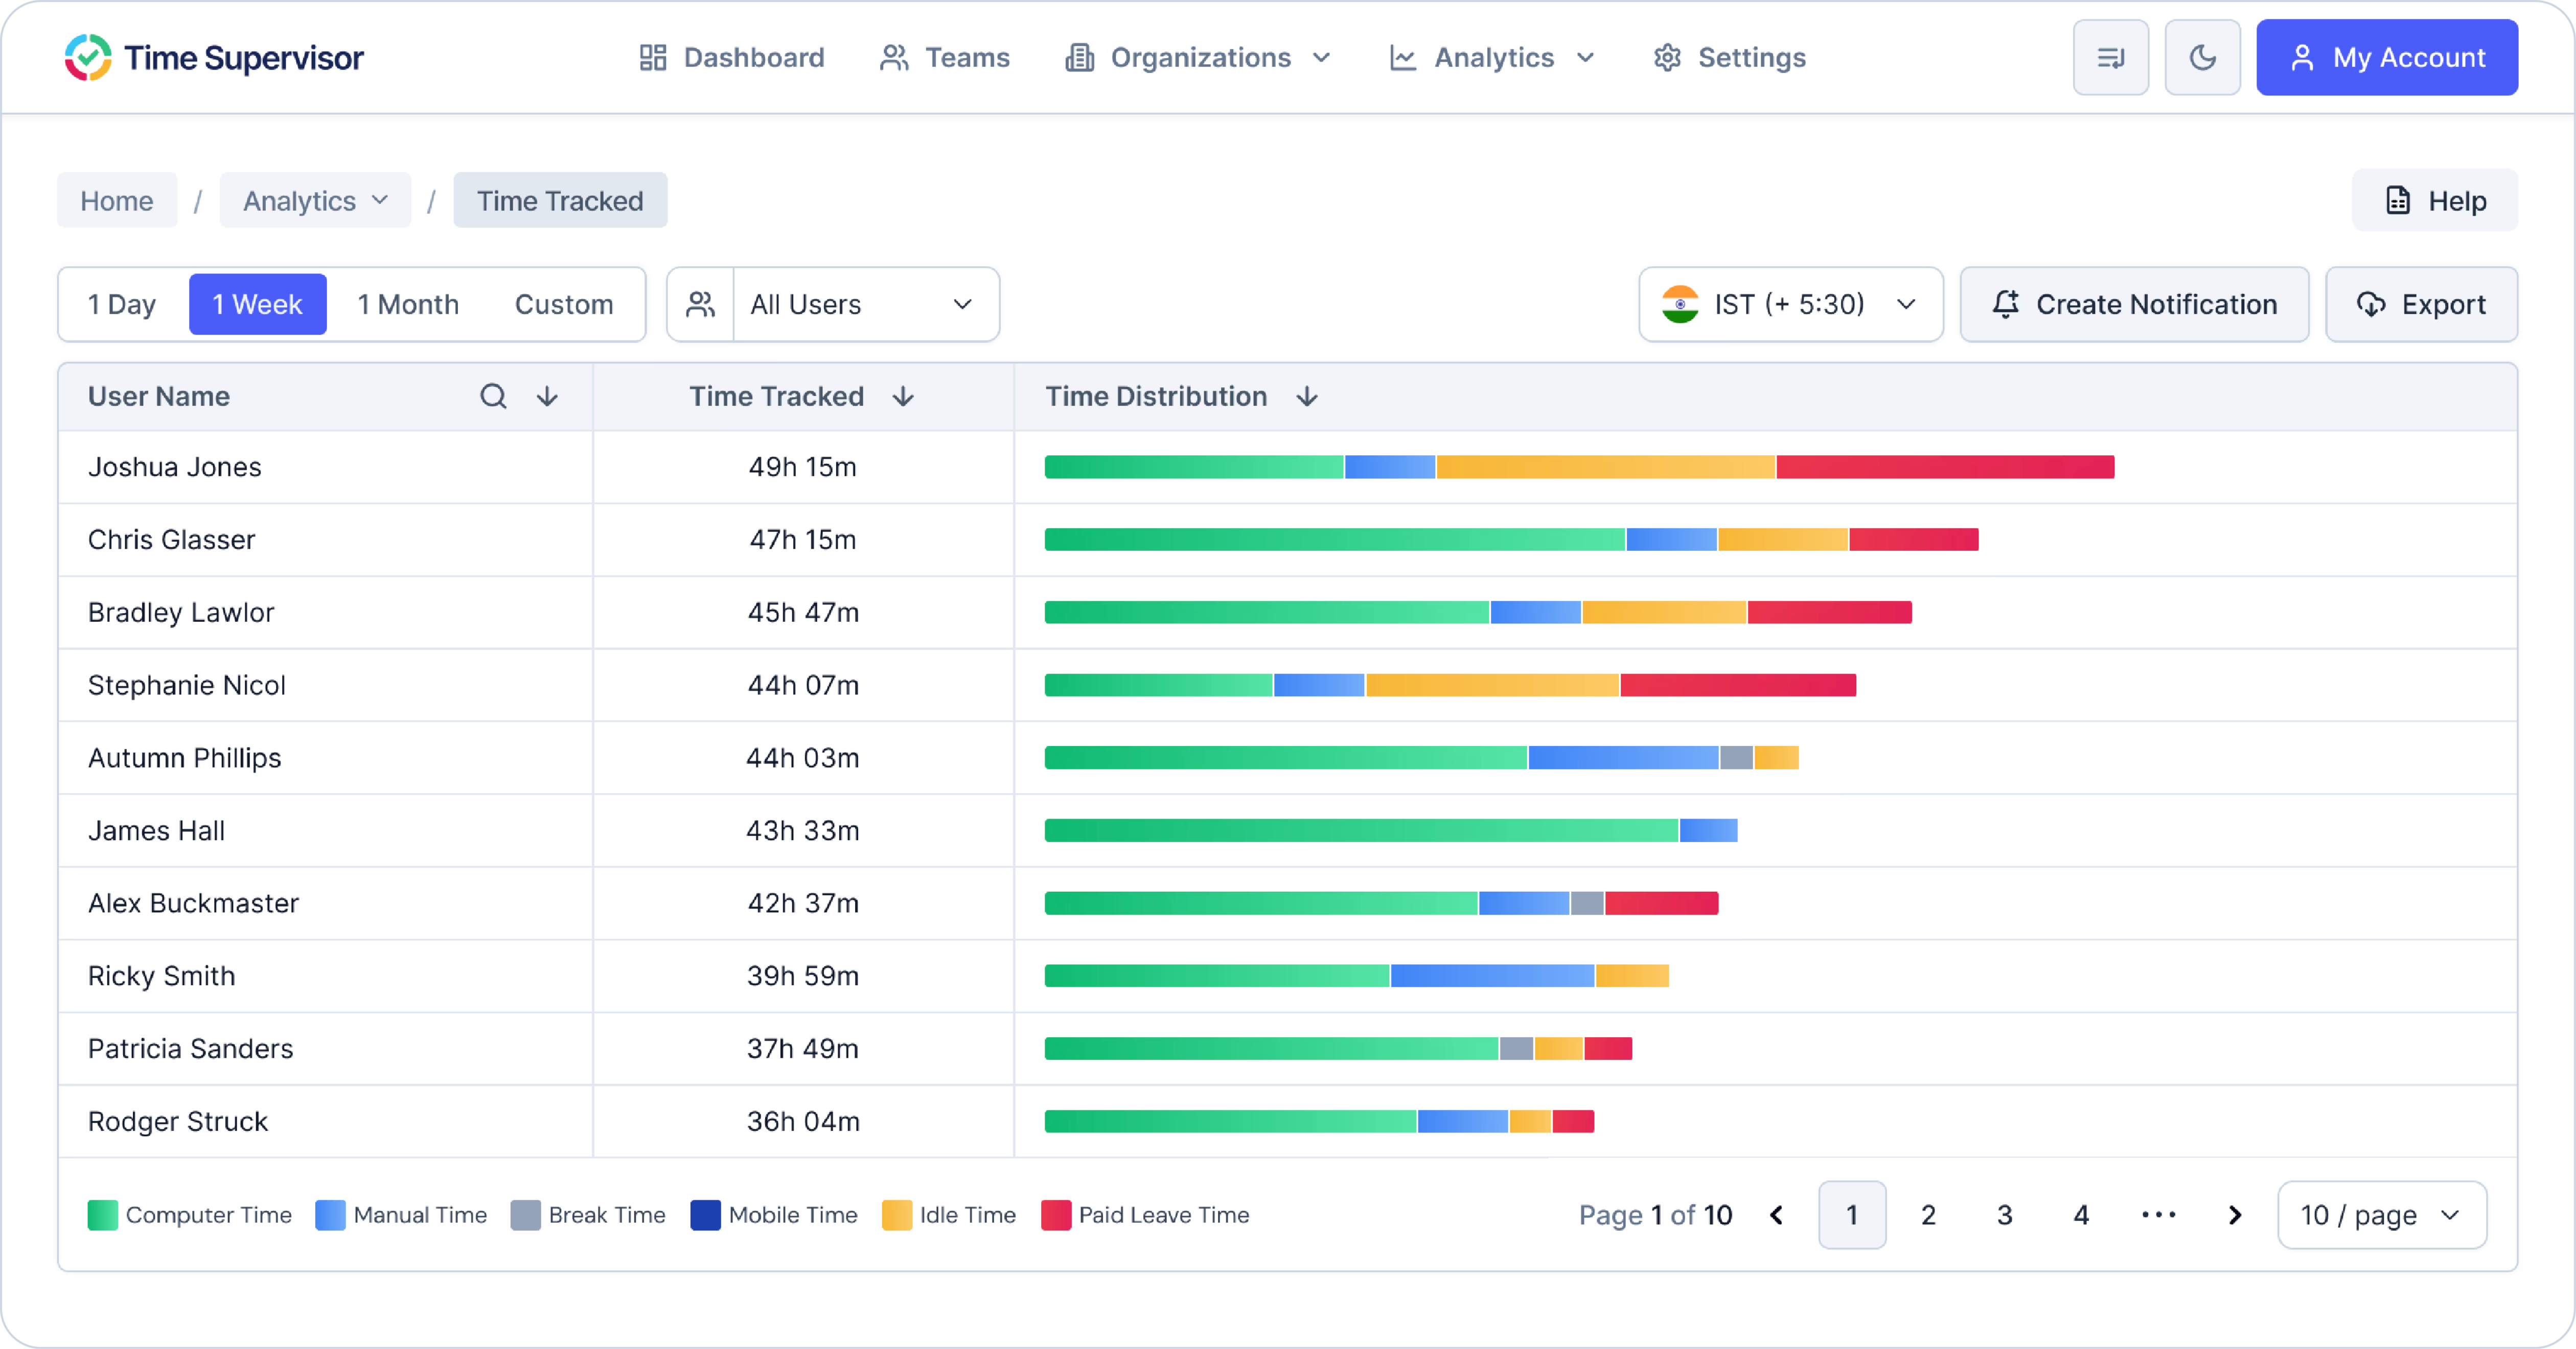Click the users icon beside All Users

[701, 304]
